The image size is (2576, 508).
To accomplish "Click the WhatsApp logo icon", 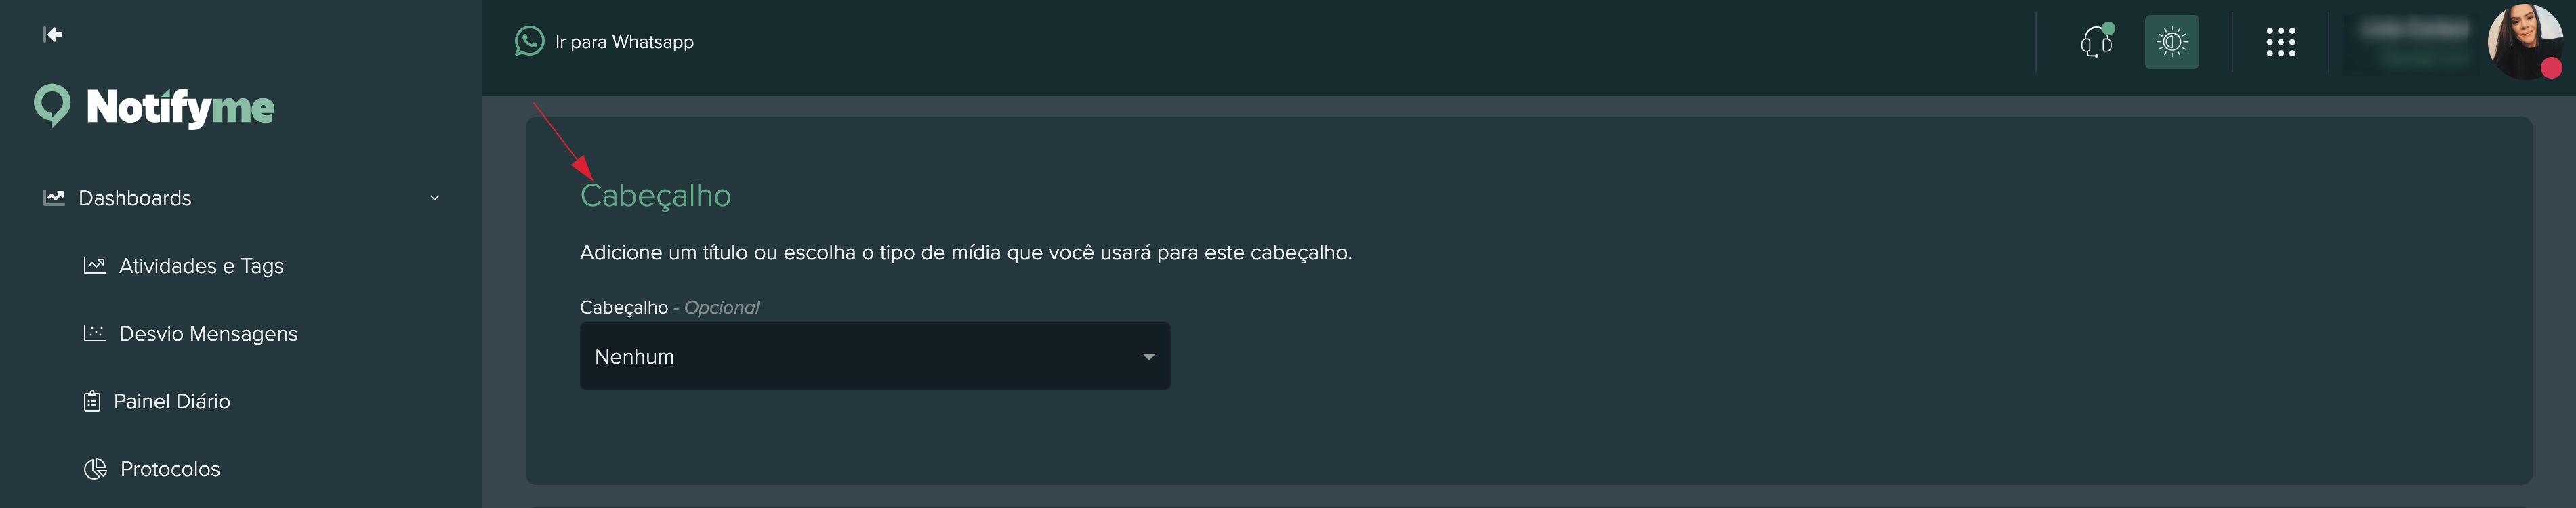I will pos(529,41).
